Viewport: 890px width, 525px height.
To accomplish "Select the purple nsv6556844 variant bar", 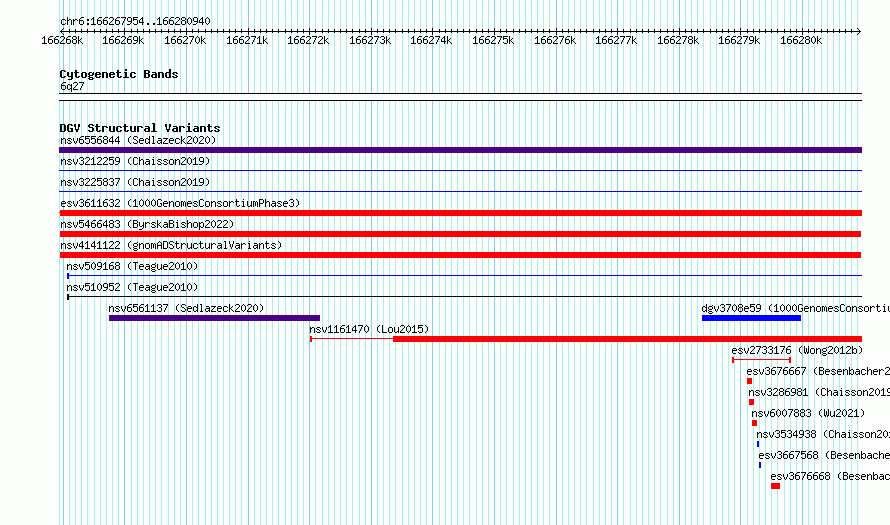I will [x=460, y=150].
